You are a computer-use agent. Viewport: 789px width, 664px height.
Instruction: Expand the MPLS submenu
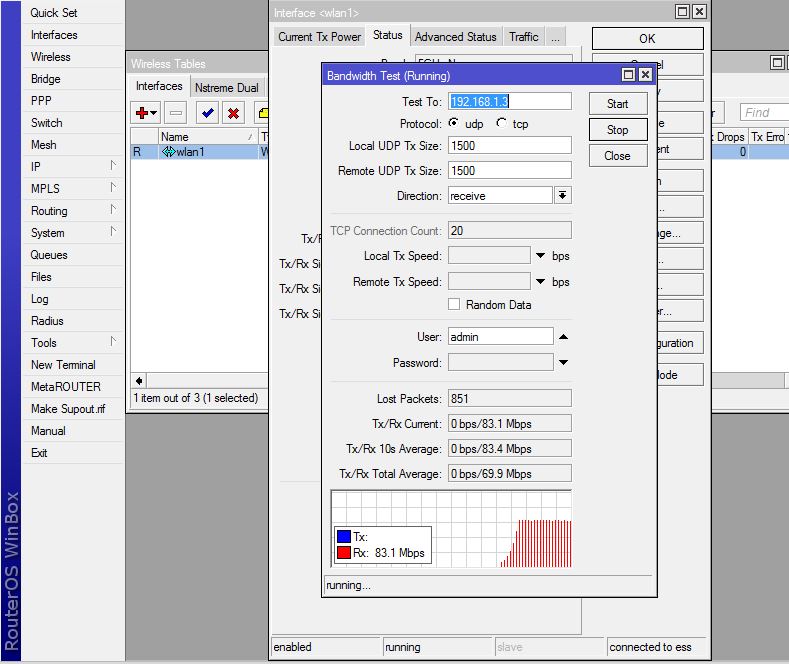pos(113,187)
